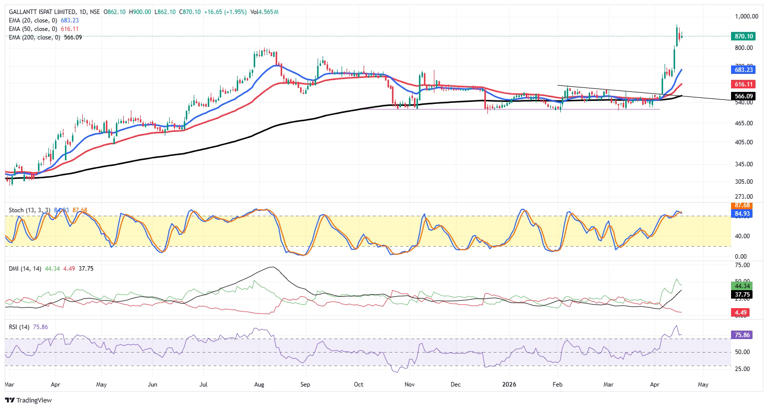Click the Jun label on time axis
The image size is (768, 409).
[152, 385]
